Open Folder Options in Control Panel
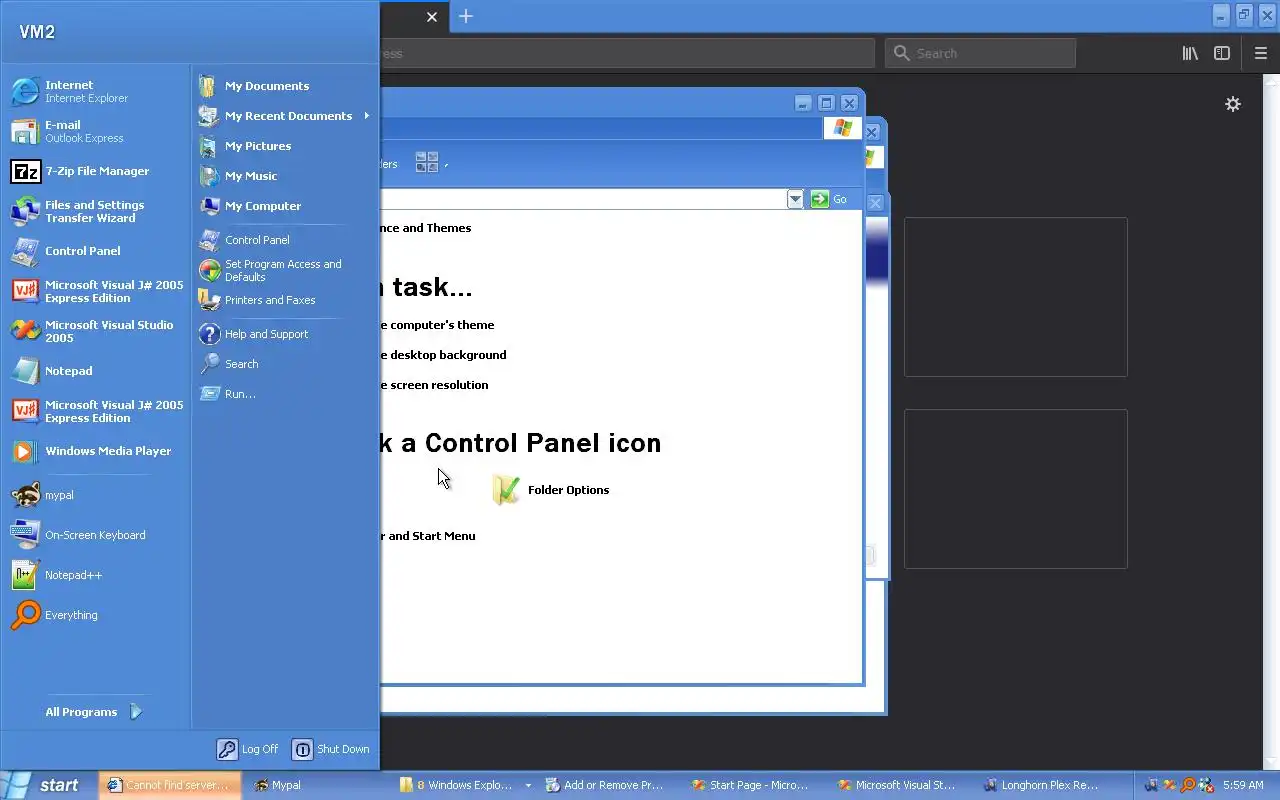1280x800 pixels. [551, 490]
